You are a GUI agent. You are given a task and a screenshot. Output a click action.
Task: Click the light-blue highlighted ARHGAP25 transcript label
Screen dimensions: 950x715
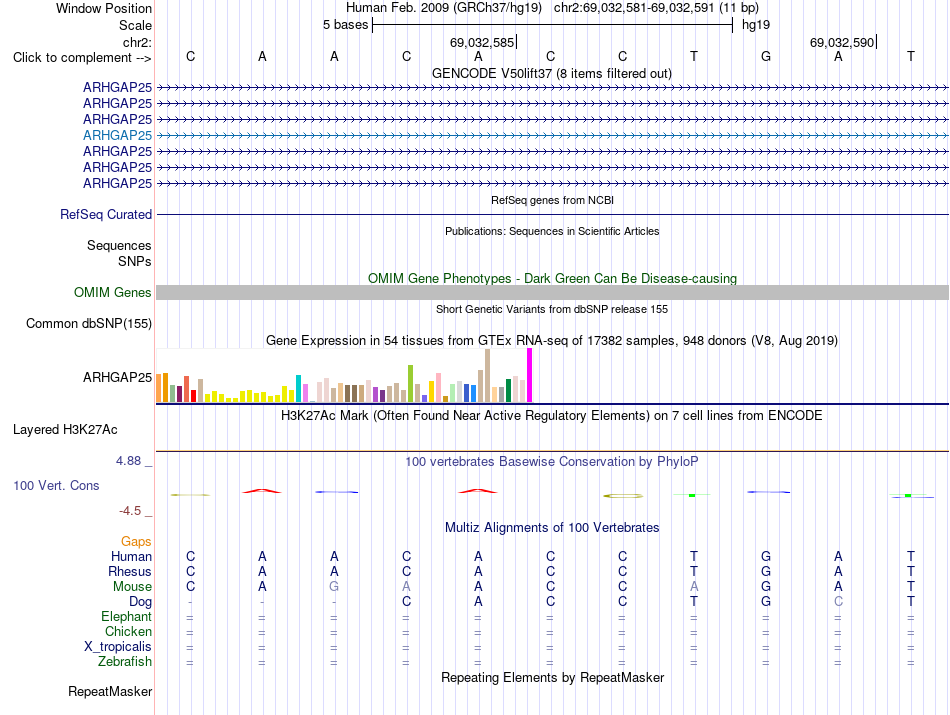click(x=118, y=135)
